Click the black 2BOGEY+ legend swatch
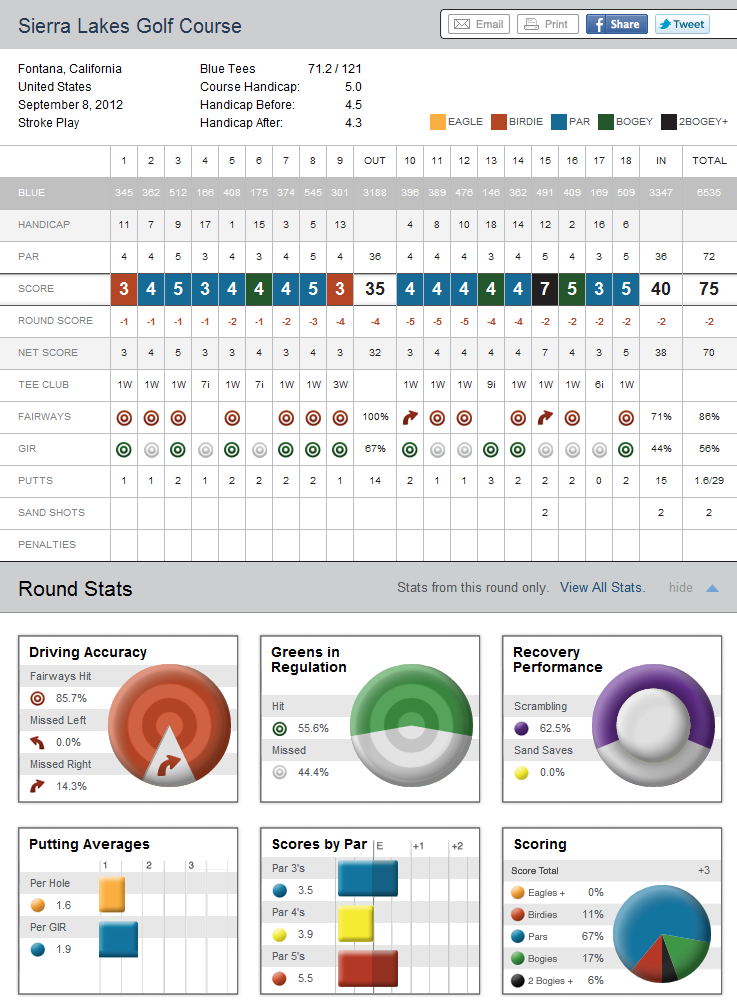 [668, 122]
